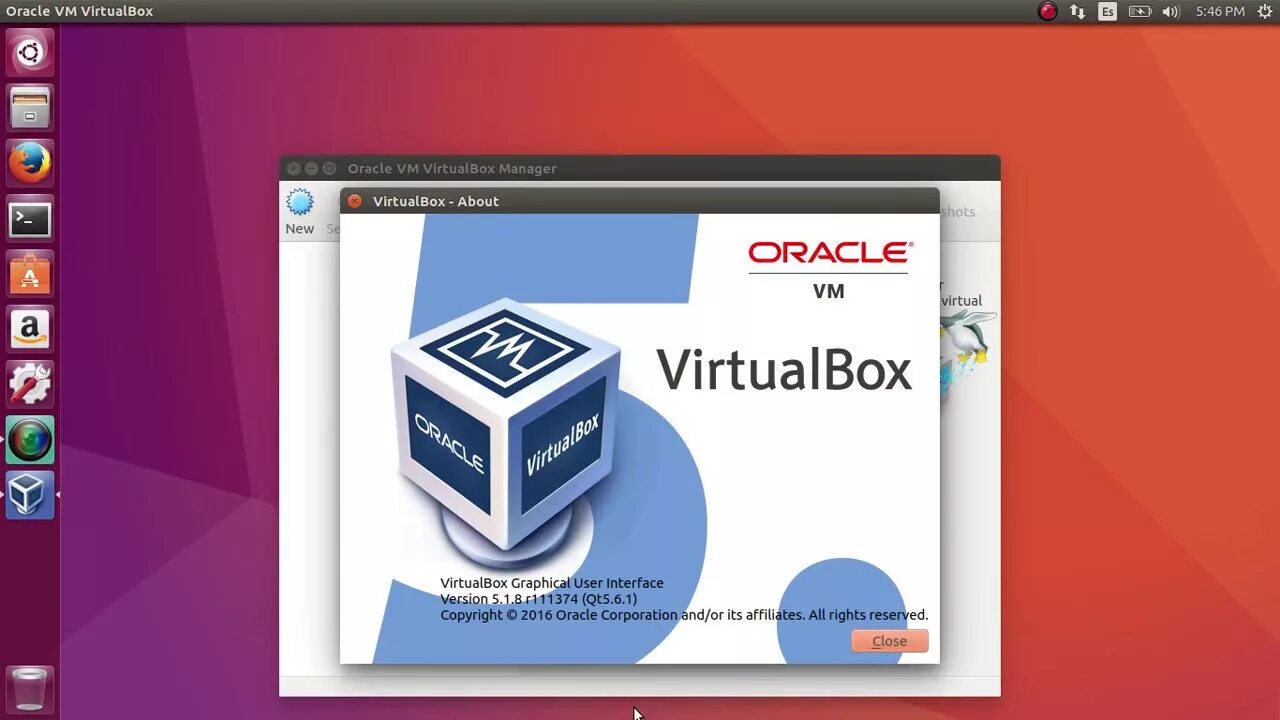Open the Terminal from launcher
Image resolution: width=1280 pixels, height=720 pixels.
click(x=30, y=219)
